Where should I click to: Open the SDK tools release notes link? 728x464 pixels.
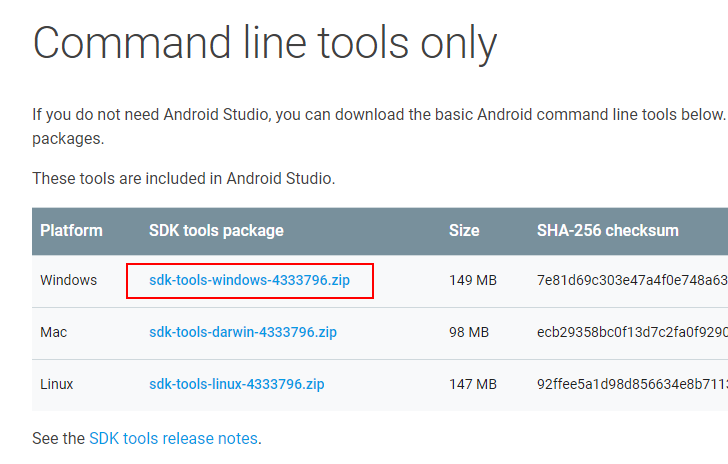tap(173, 438)
